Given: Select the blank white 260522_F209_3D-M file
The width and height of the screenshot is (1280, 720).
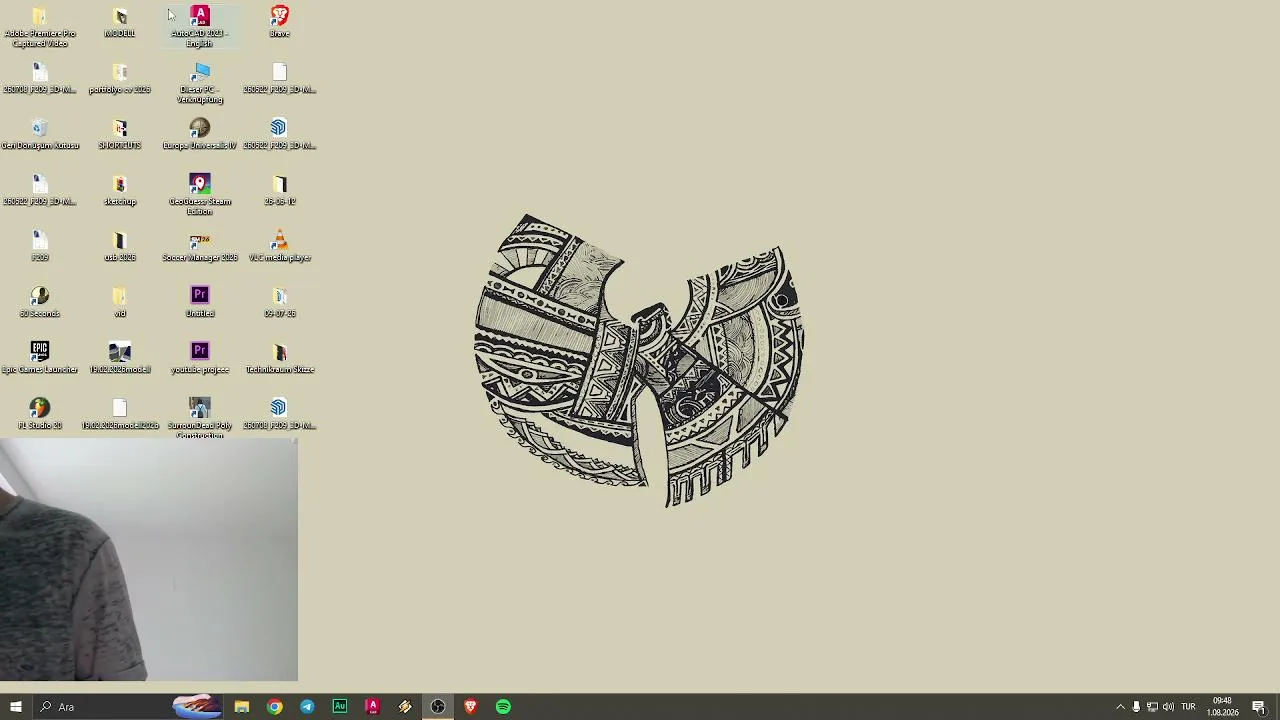Looking at the screenshot, I should (x=280, y=79).
